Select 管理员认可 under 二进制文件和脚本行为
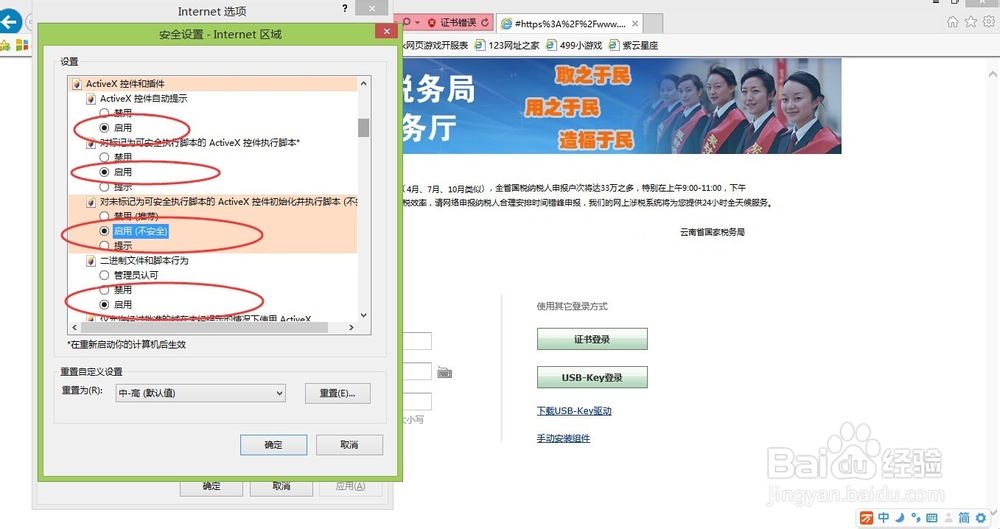The height and width of the screenshot is (529, 1000). pos(104,275)
